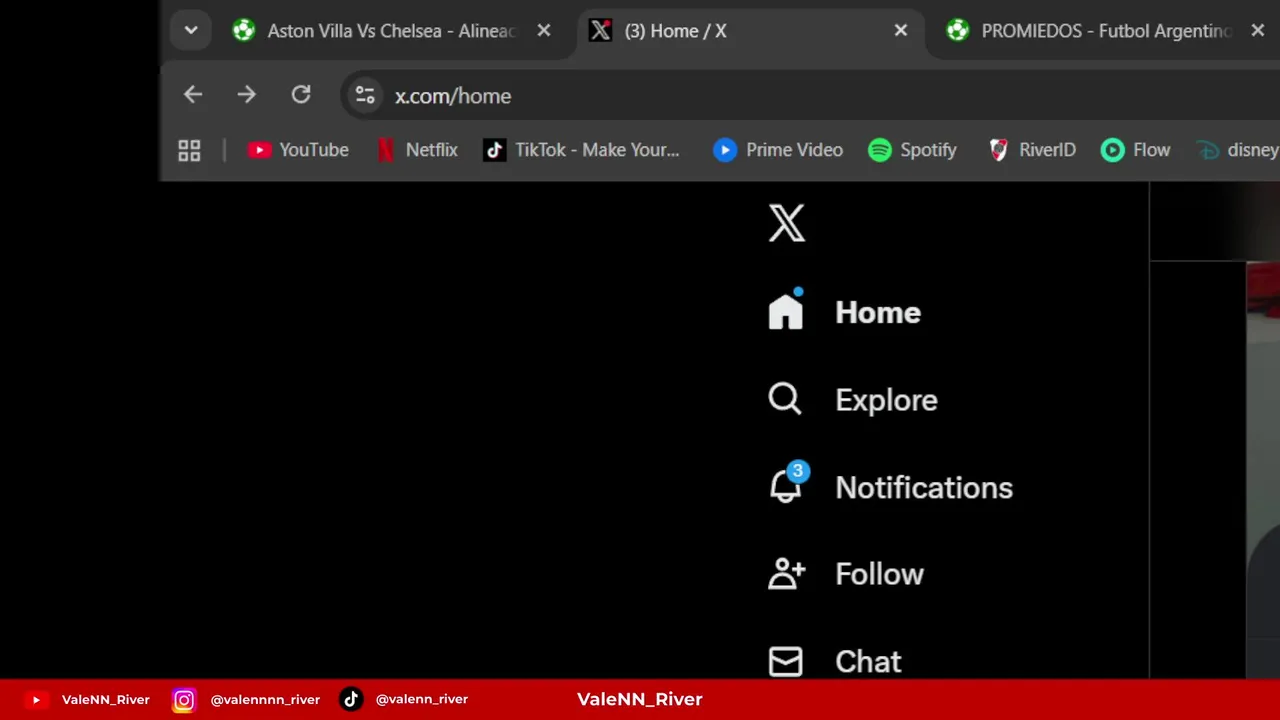The width and height of the screenshot is (1280, 720).
Task: Reload the current page
Action: click(301, 95)
